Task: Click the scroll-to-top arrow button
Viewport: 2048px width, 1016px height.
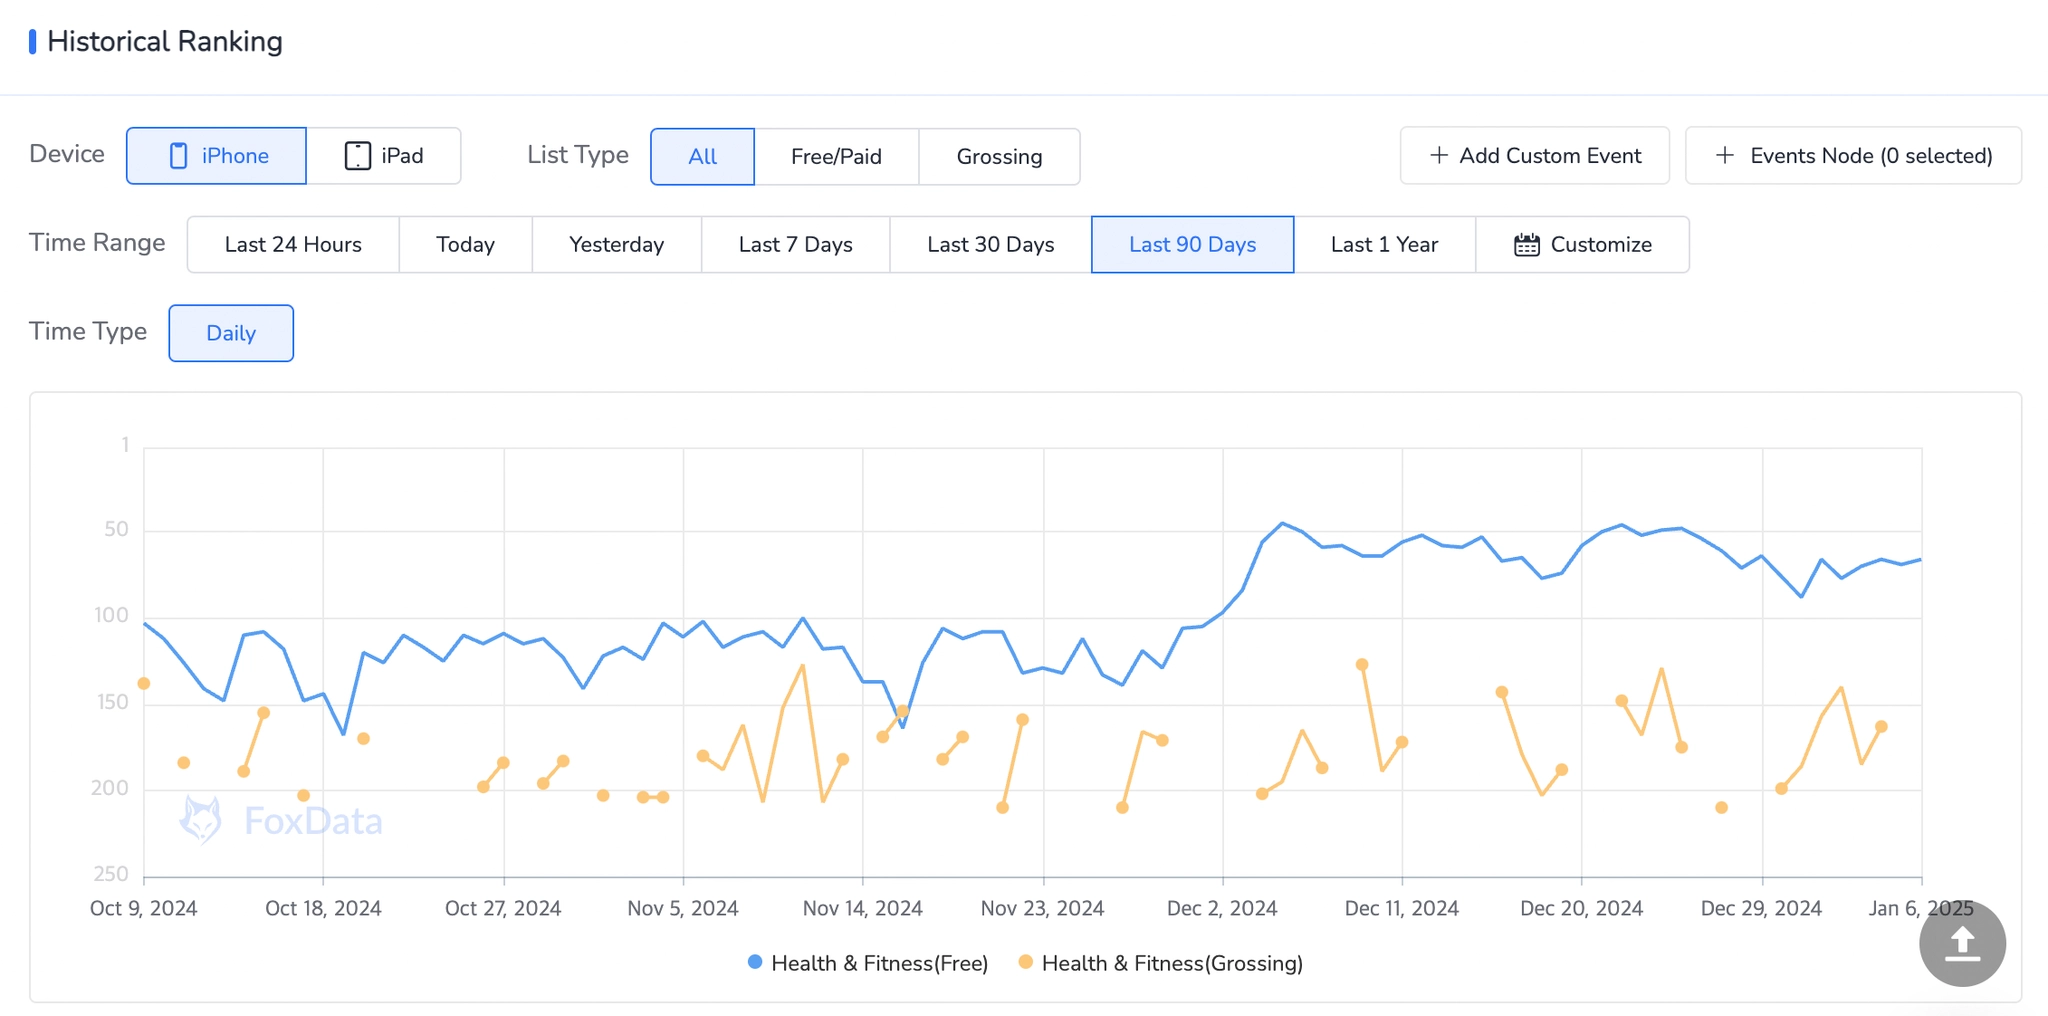Action: point(1962,943)
